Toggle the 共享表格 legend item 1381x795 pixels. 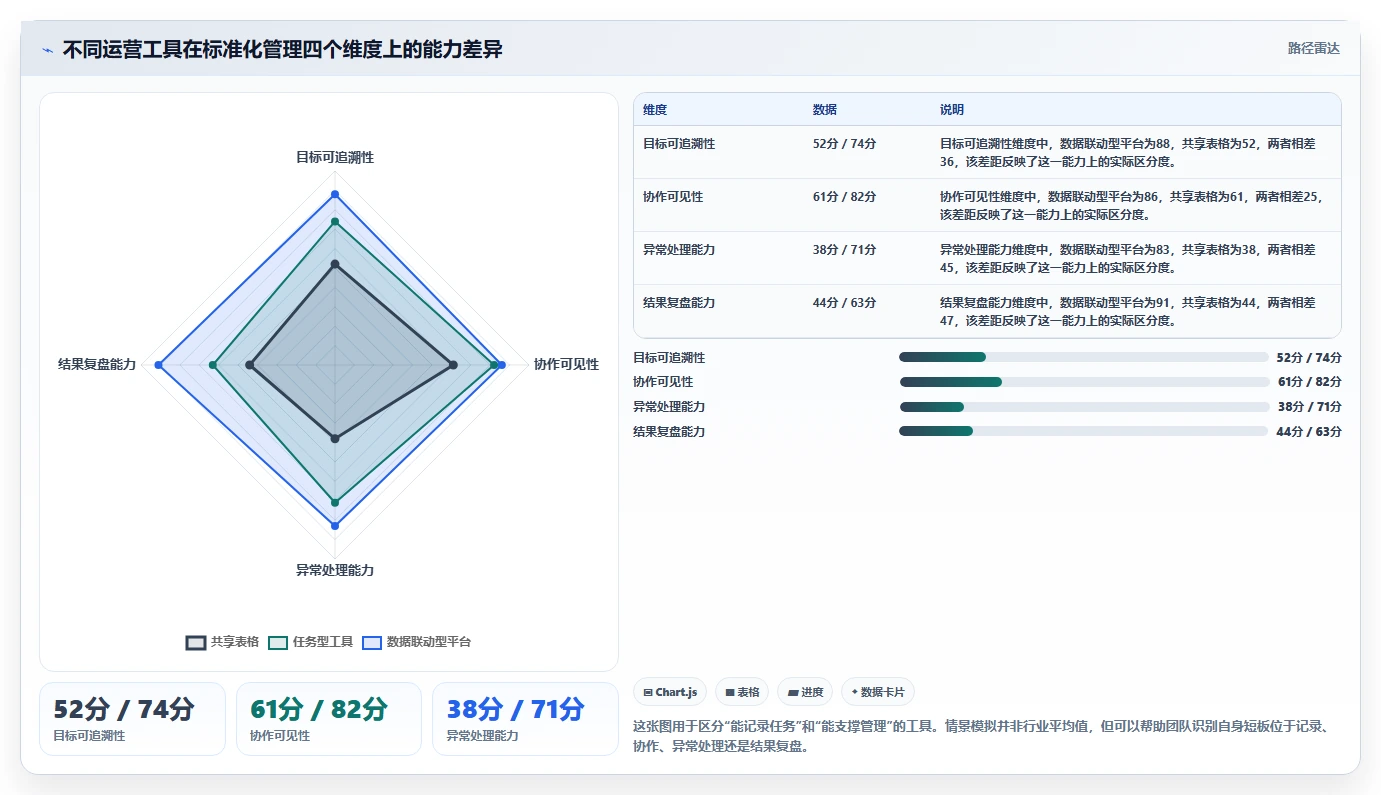click(x=223, y=642)
